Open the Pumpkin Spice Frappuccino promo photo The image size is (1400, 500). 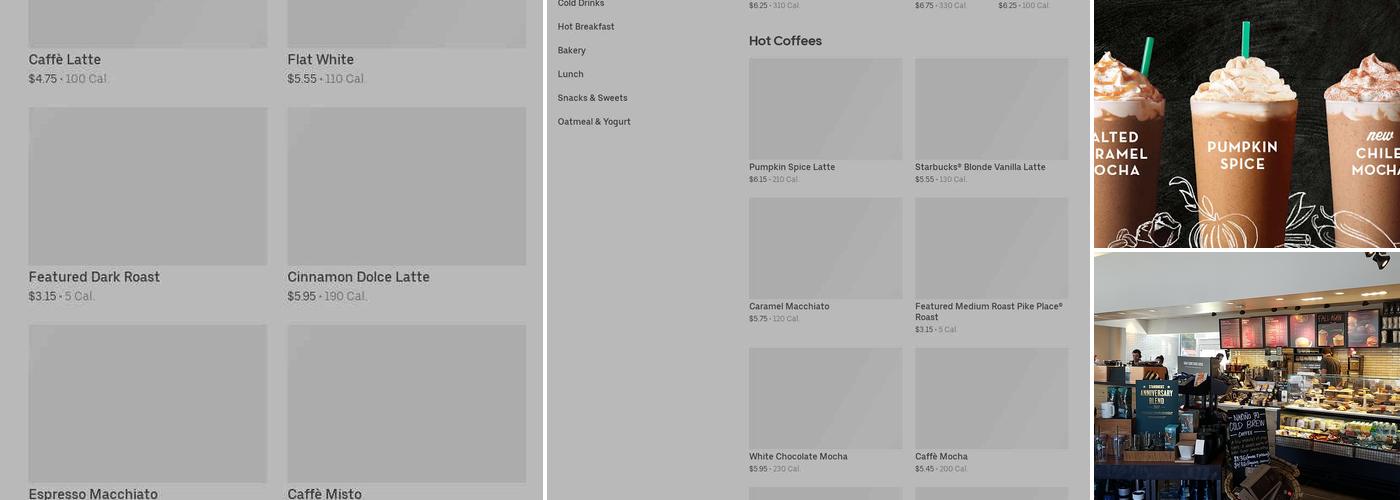click(1246, 124)
